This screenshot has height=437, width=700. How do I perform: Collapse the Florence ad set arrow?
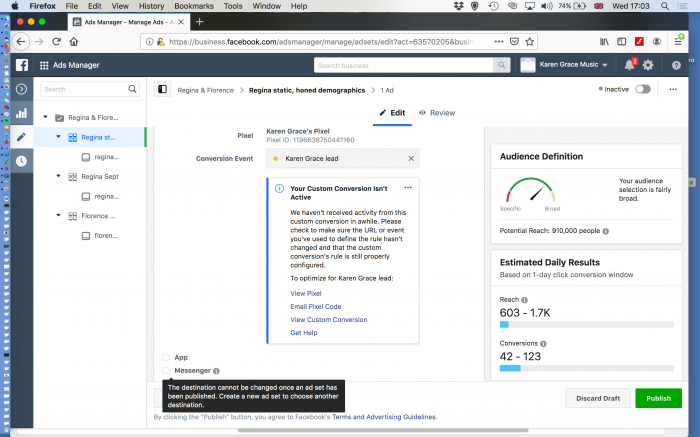58,215
